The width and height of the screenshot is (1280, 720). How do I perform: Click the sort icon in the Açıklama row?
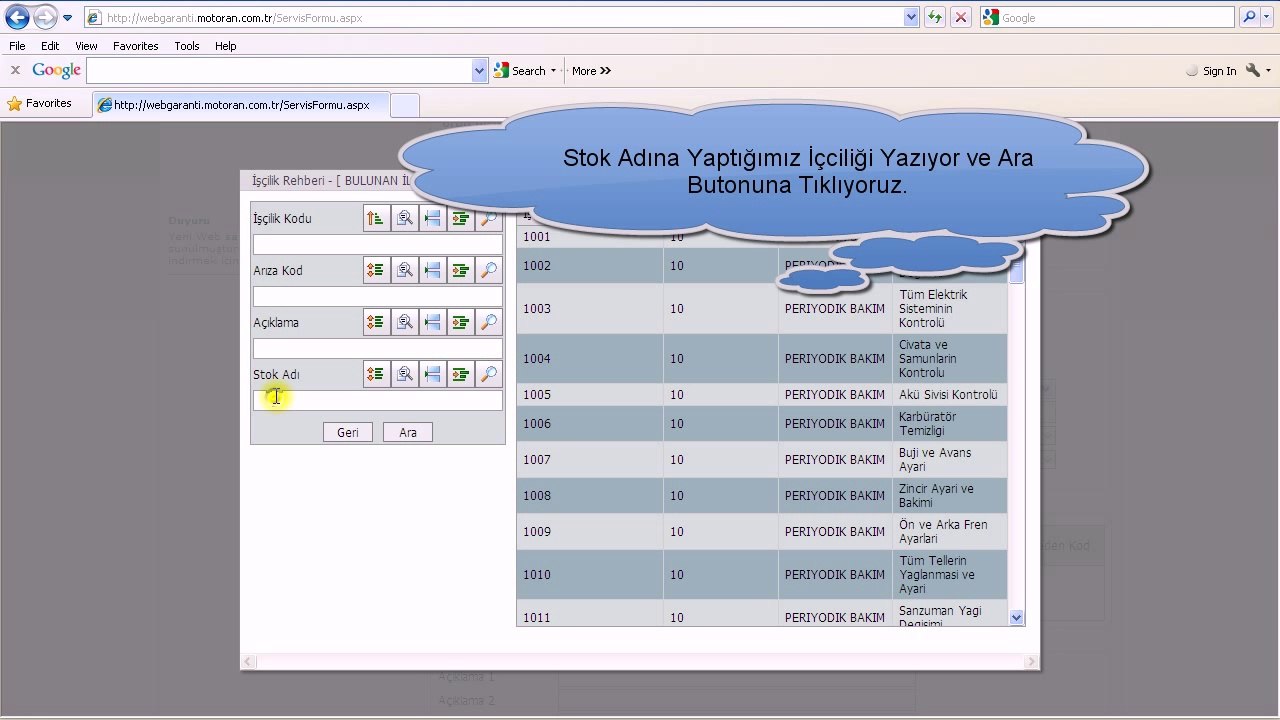(376, 322)
